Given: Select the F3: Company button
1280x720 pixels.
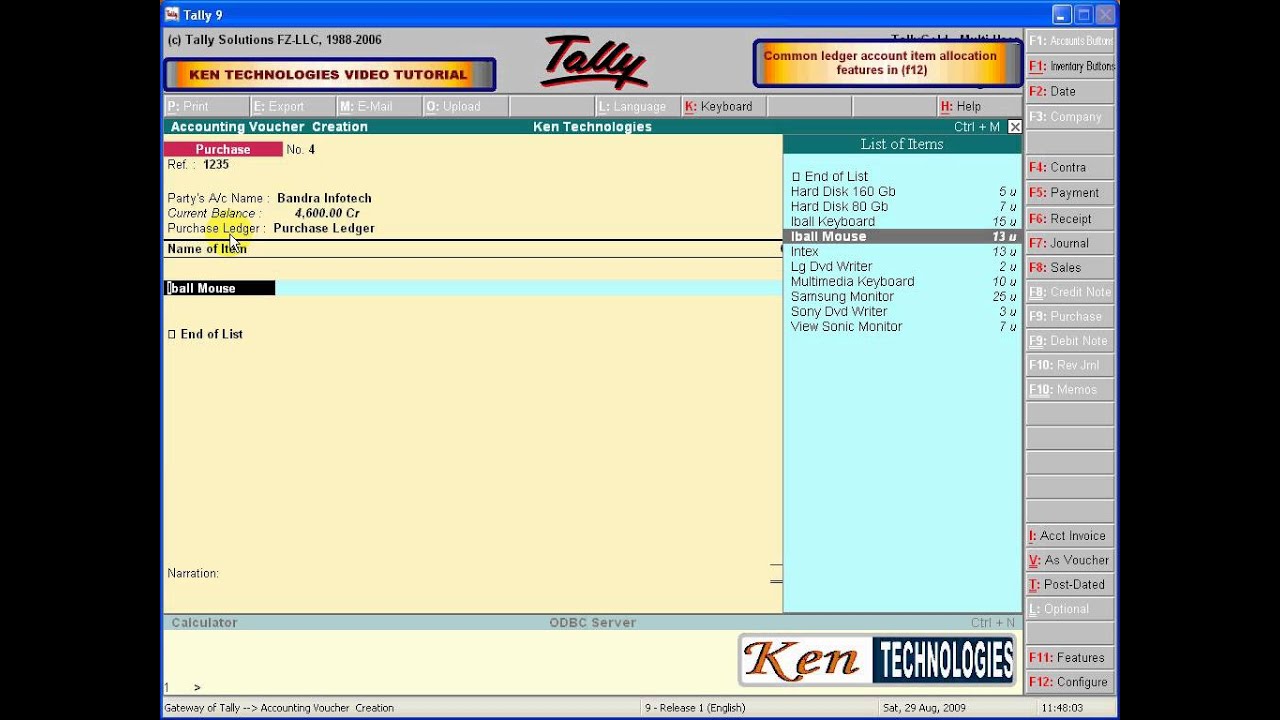Looking at the screenshot, I should [x=1070, y=117].
